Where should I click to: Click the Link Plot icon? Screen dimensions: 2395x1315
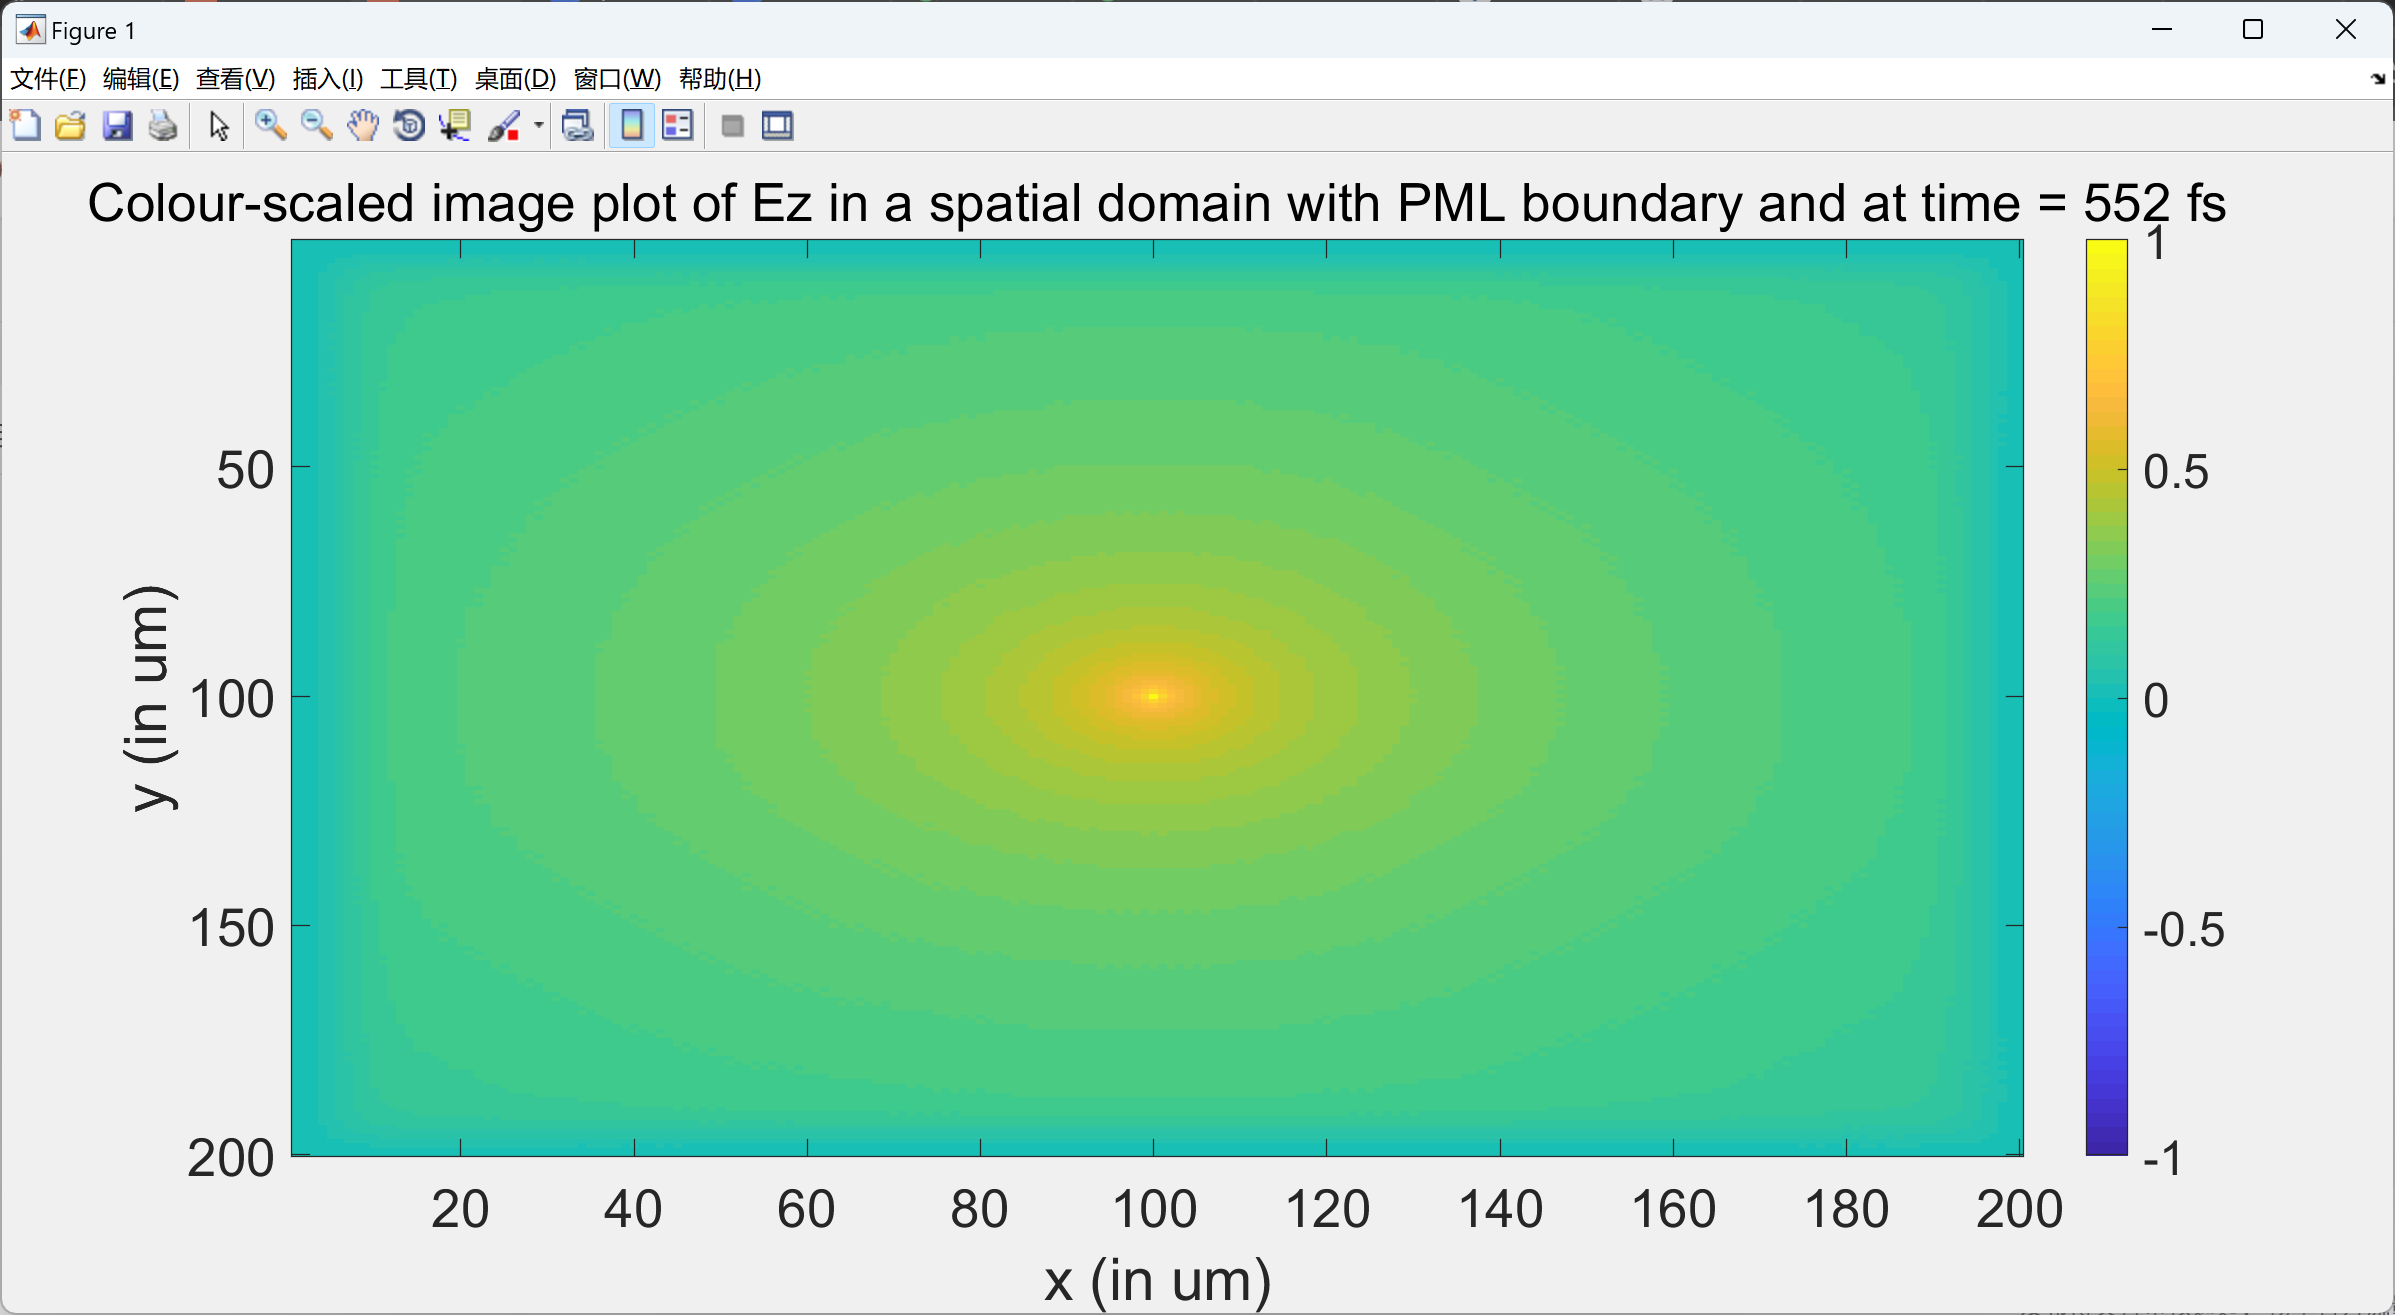point(578,126)
